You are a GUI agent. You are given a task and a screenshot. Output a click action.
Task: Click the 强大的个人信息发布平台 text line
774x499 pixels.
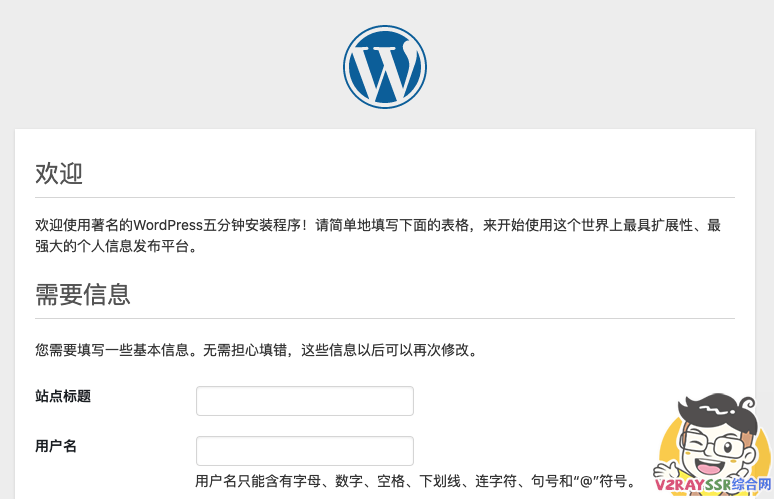click(115, 246)
